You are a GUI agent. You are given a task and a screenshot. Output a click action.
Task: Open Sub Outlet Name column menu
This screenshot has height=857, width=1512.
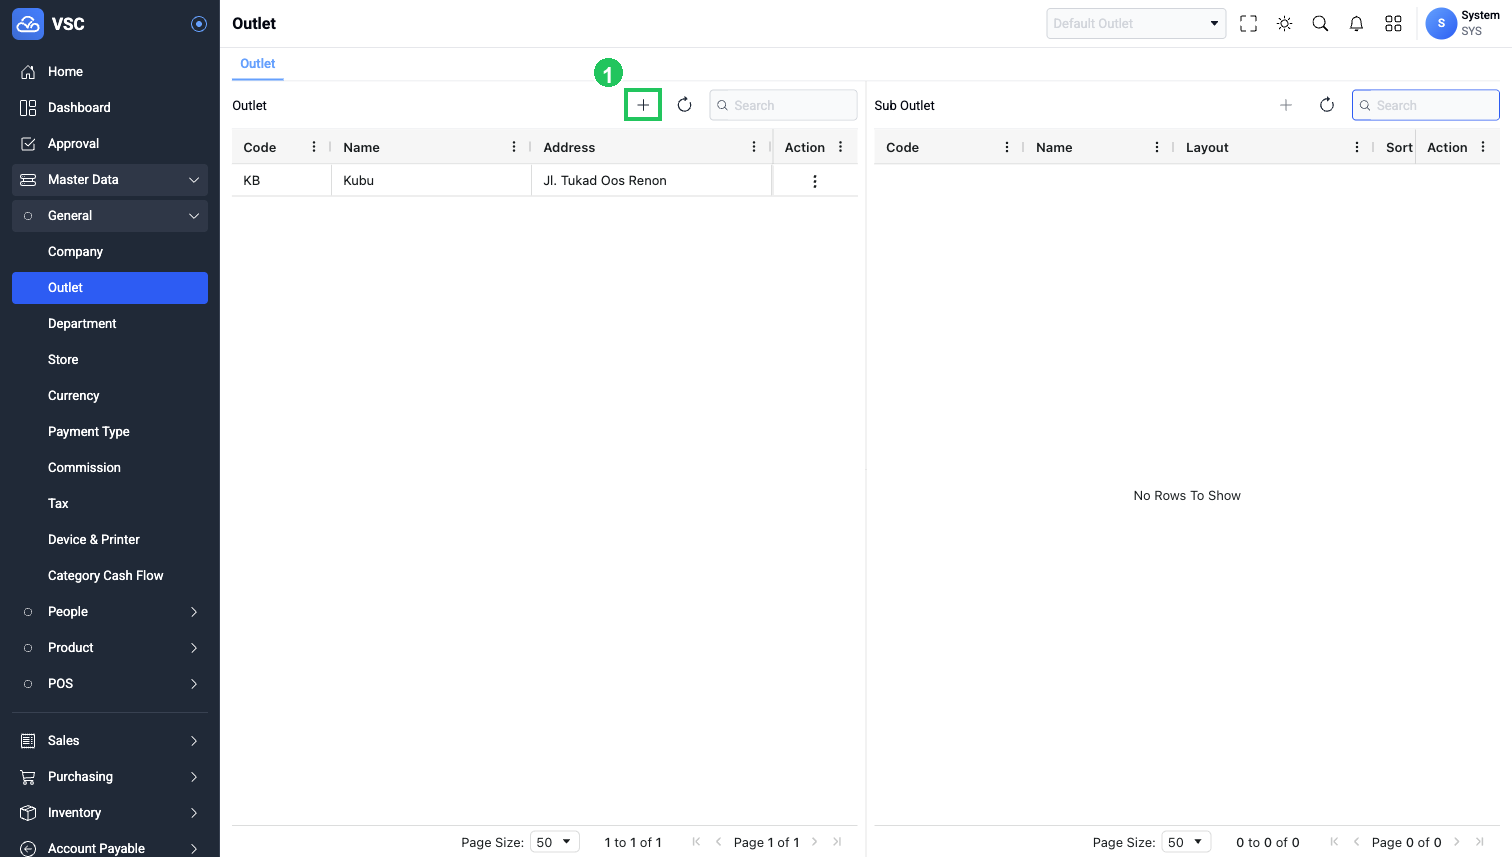(1157, 147)
